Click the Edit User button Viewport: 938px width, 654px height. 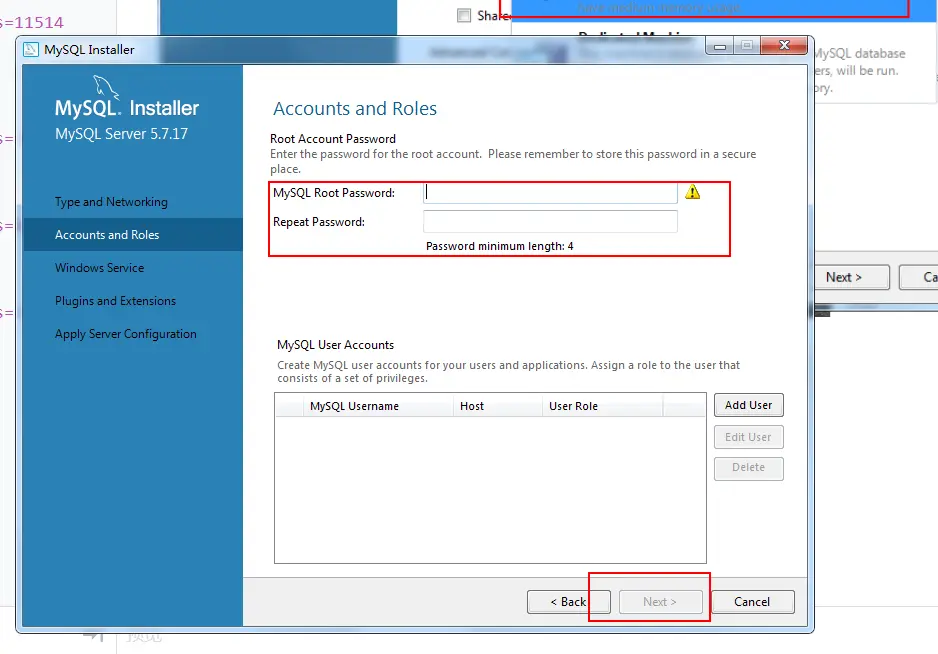748,437
